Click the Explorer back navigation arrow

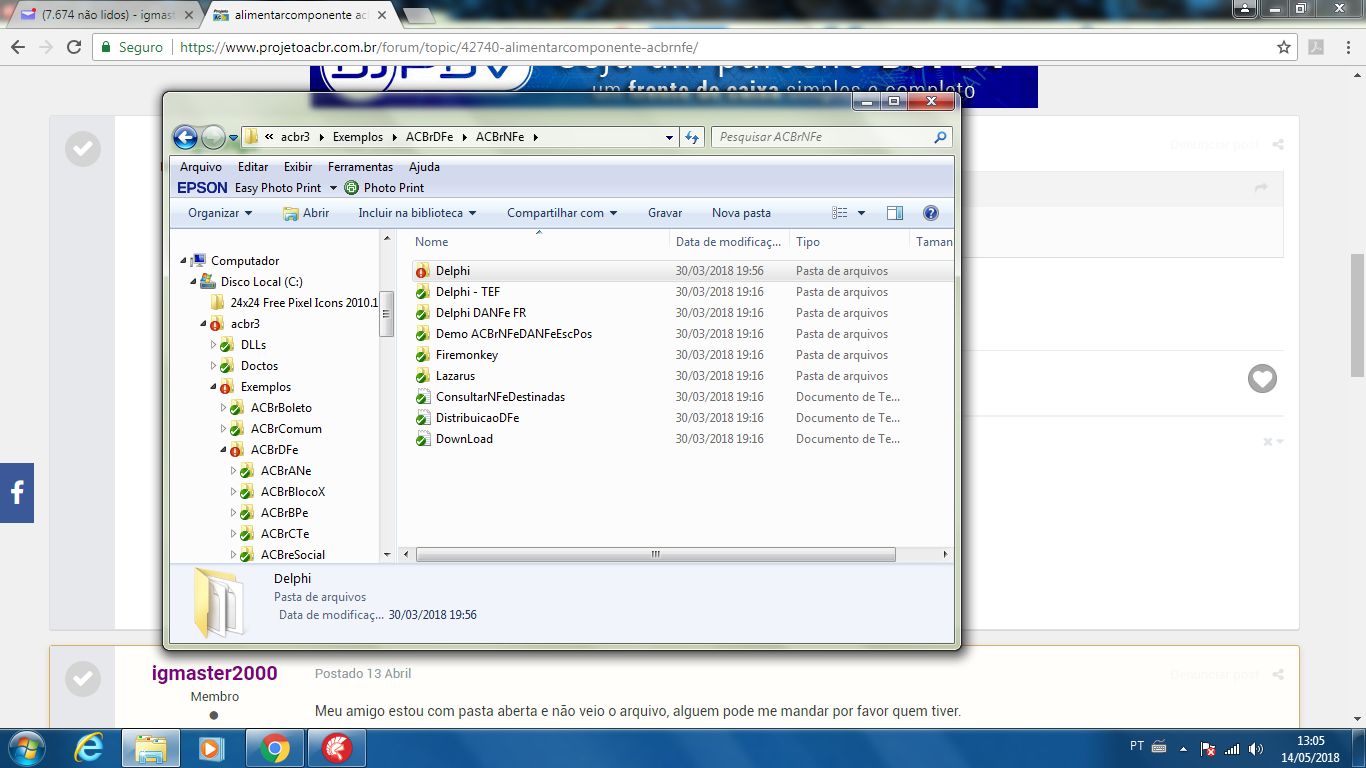185,137
